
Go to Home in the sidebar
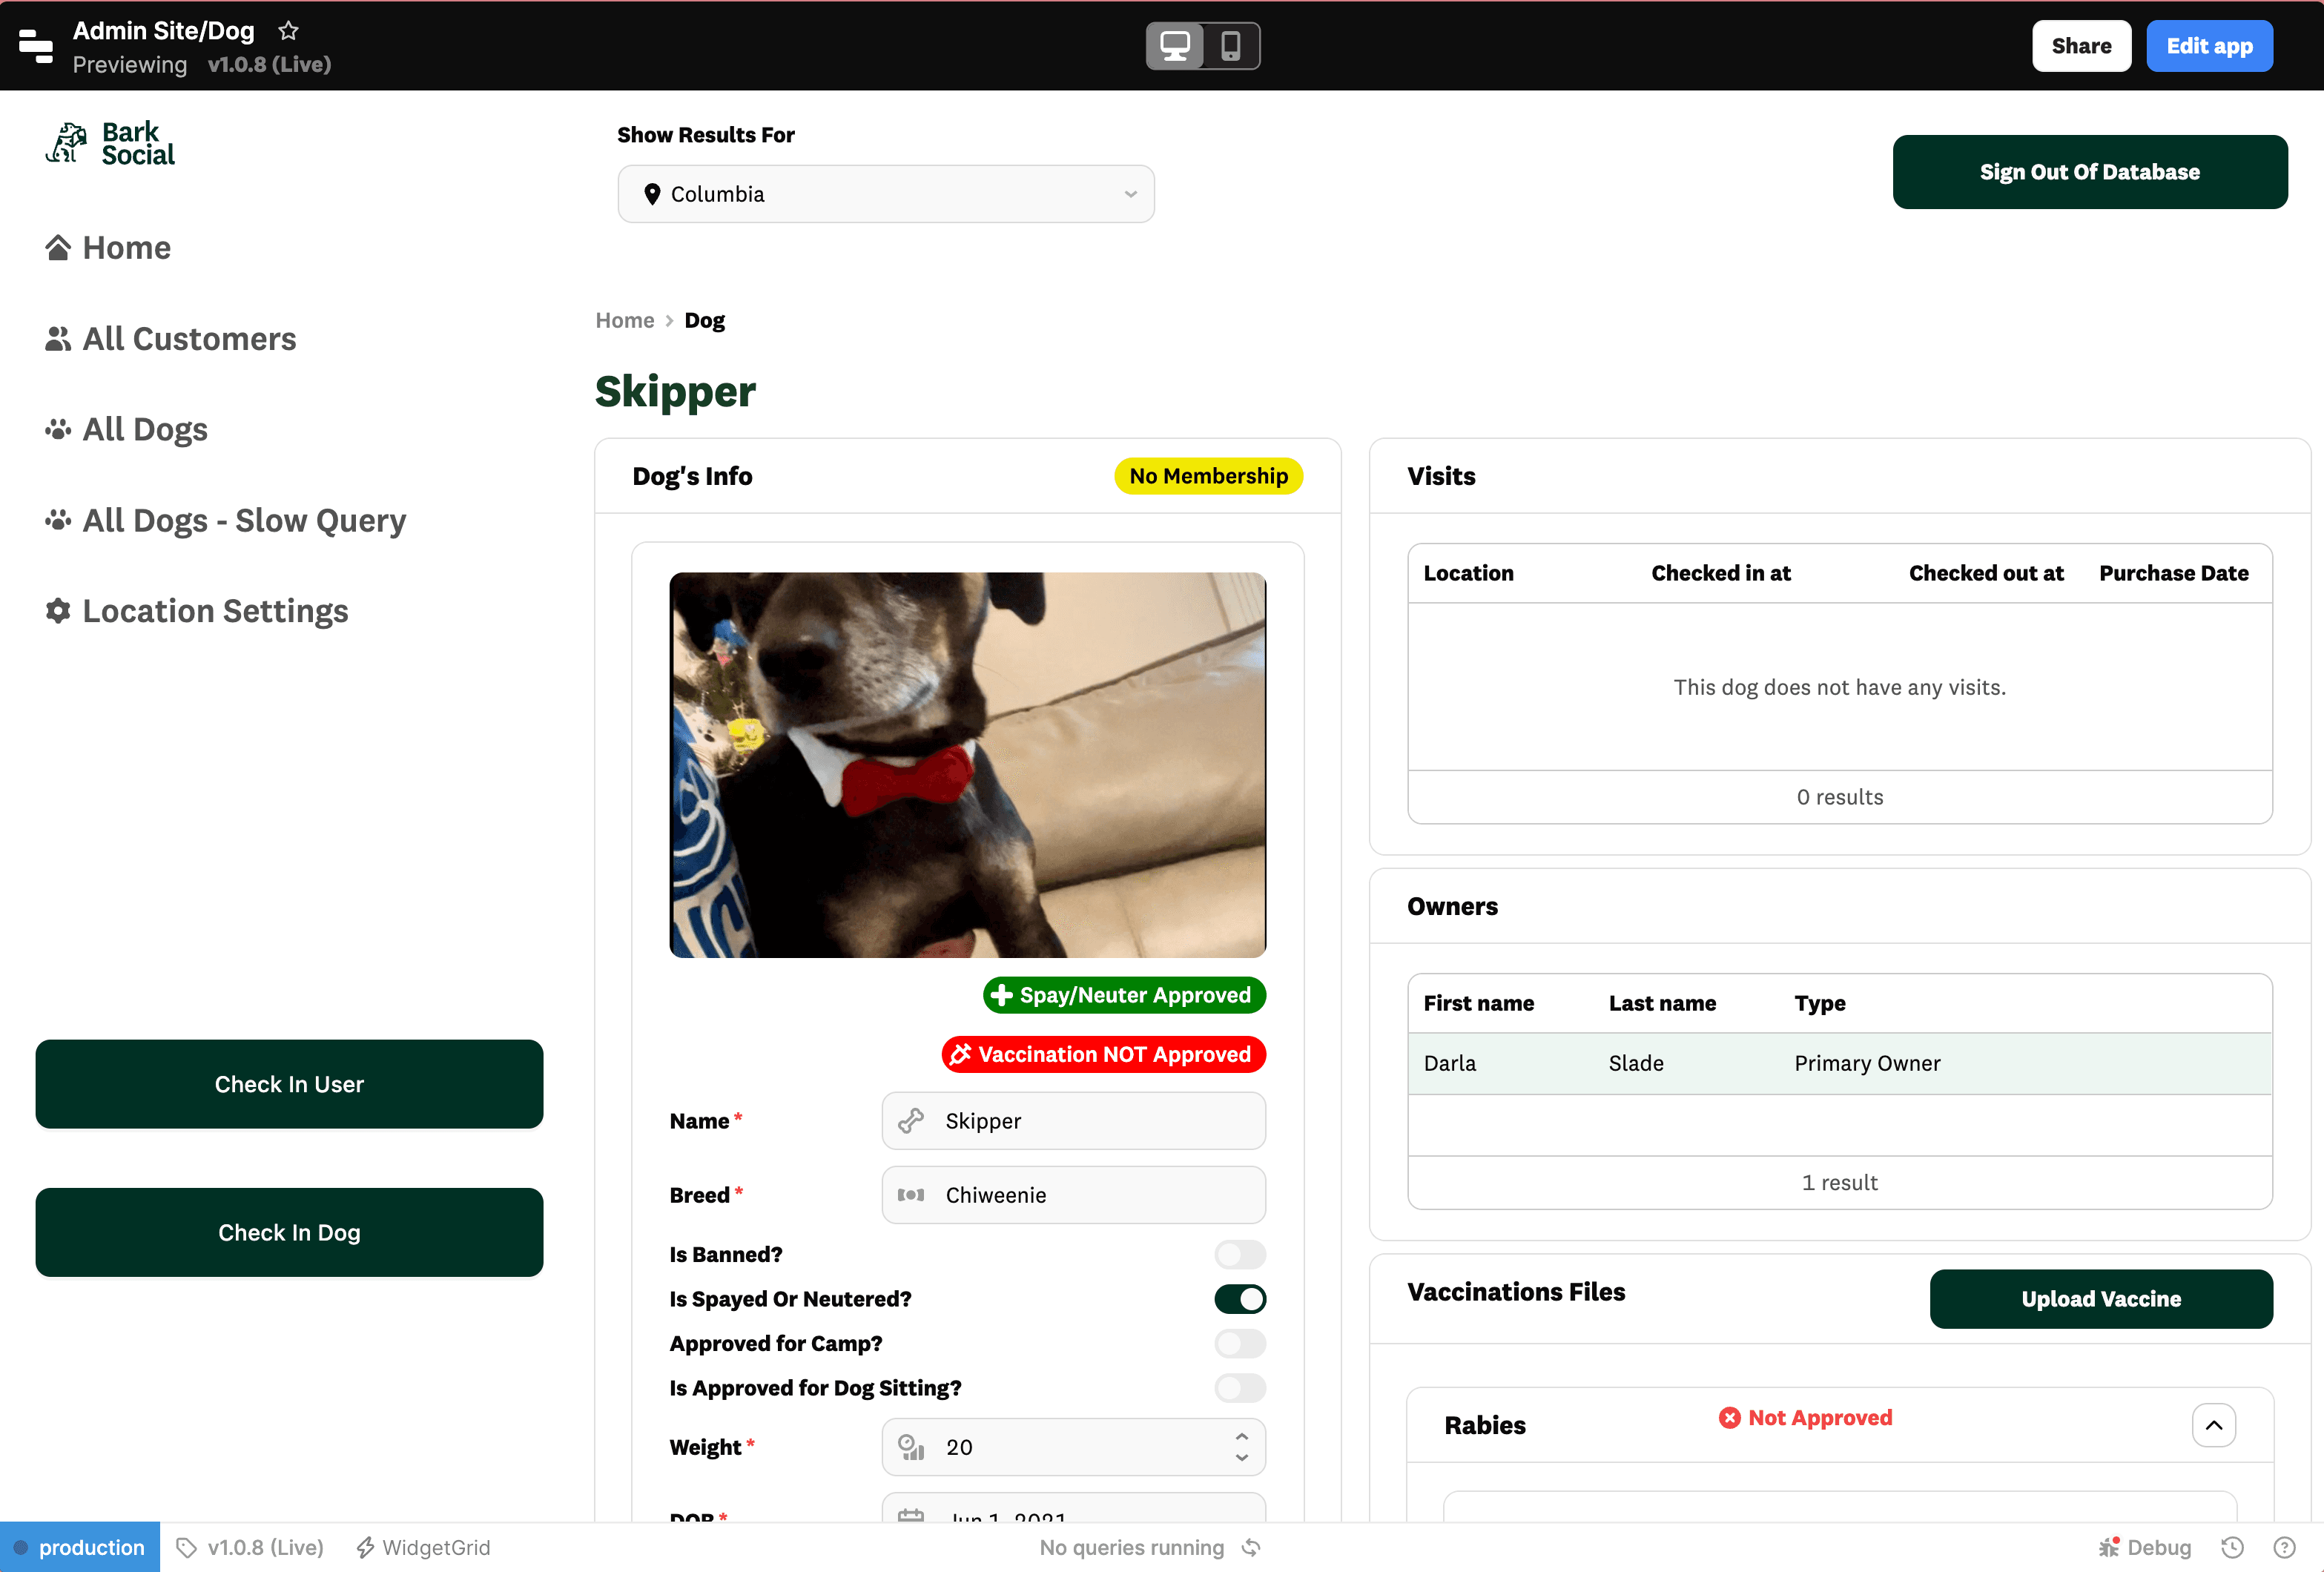pos(108,247)
